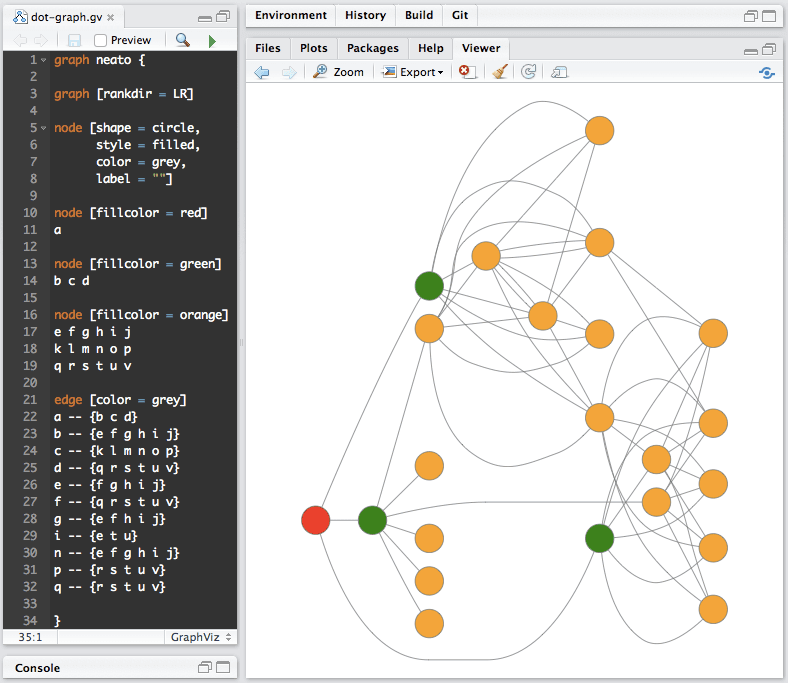This screenshot has width=788, height=683.
Task: Open the Help tab
Action: (x=431, y=48)
